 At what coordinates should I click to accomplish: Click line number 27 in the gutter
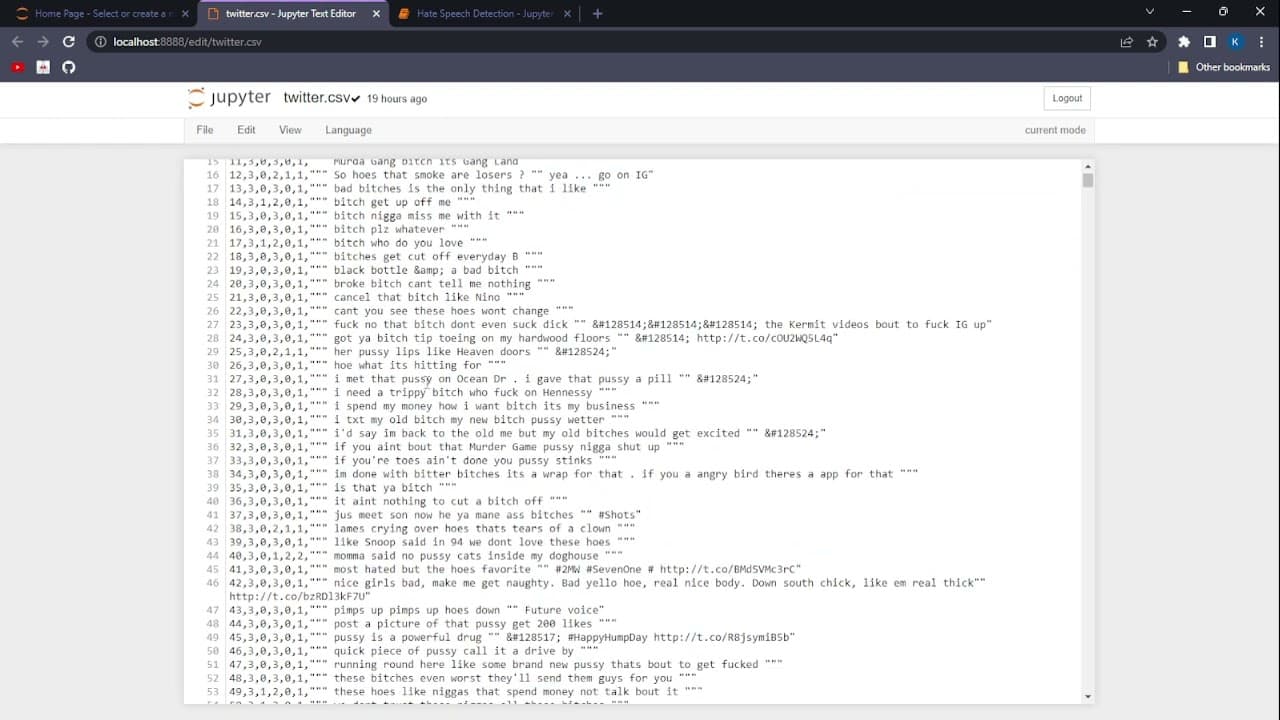coord(212,324)
